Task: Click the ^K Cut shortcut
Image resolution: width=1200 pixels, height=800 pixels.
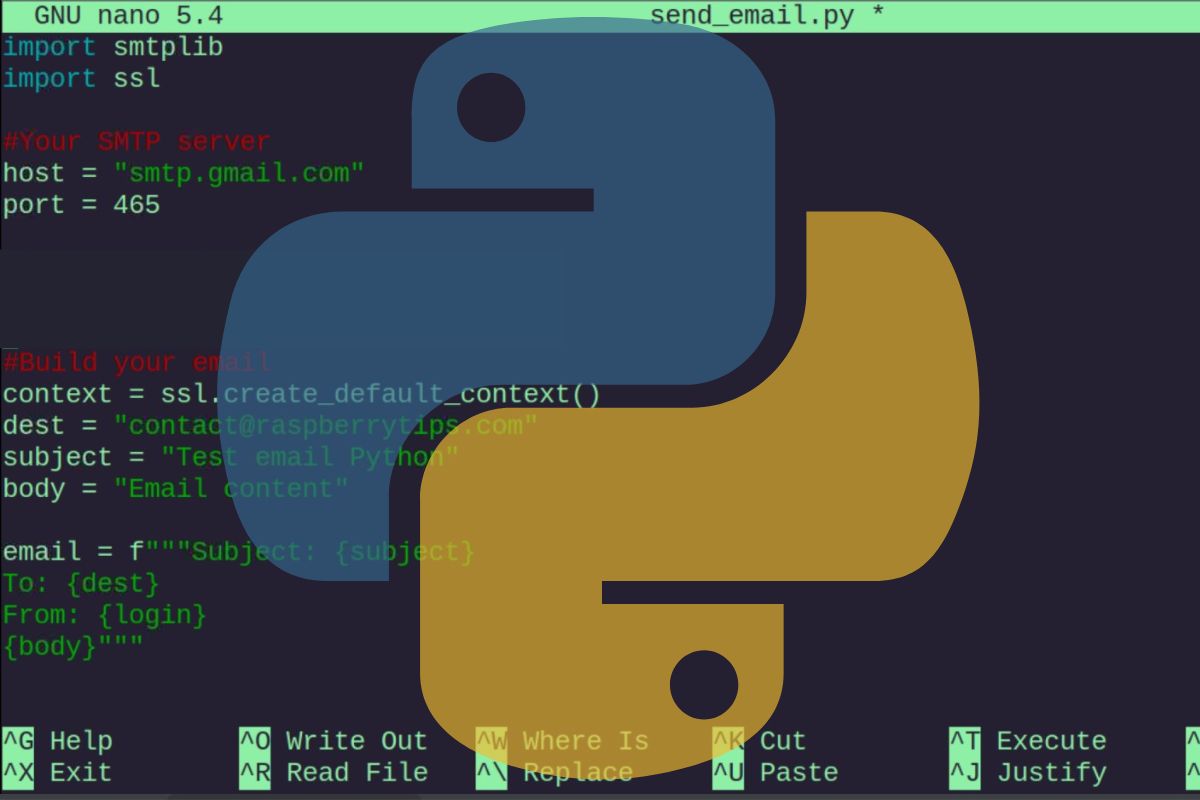Action: click(x=760, y=741)
